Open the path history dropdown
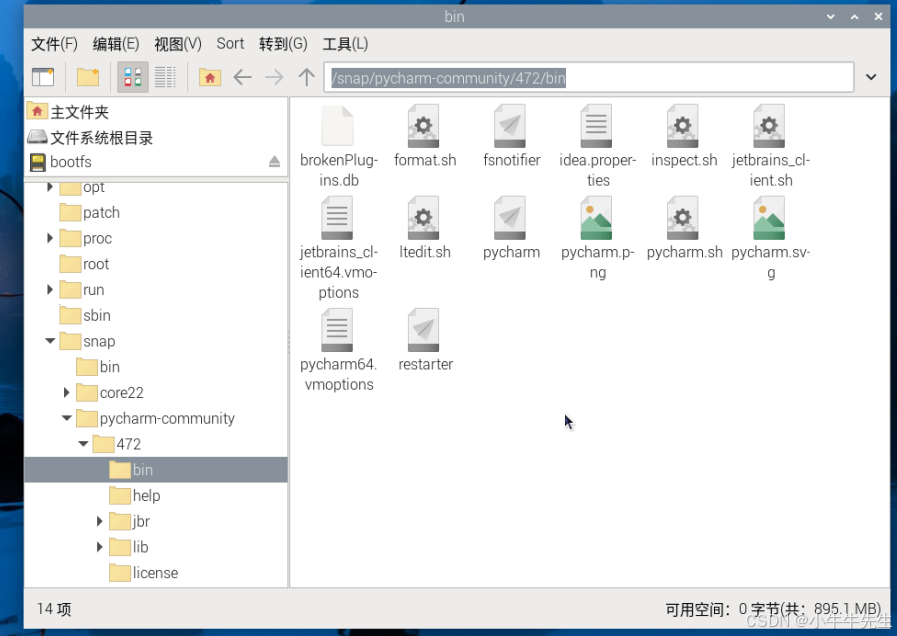 871,77
